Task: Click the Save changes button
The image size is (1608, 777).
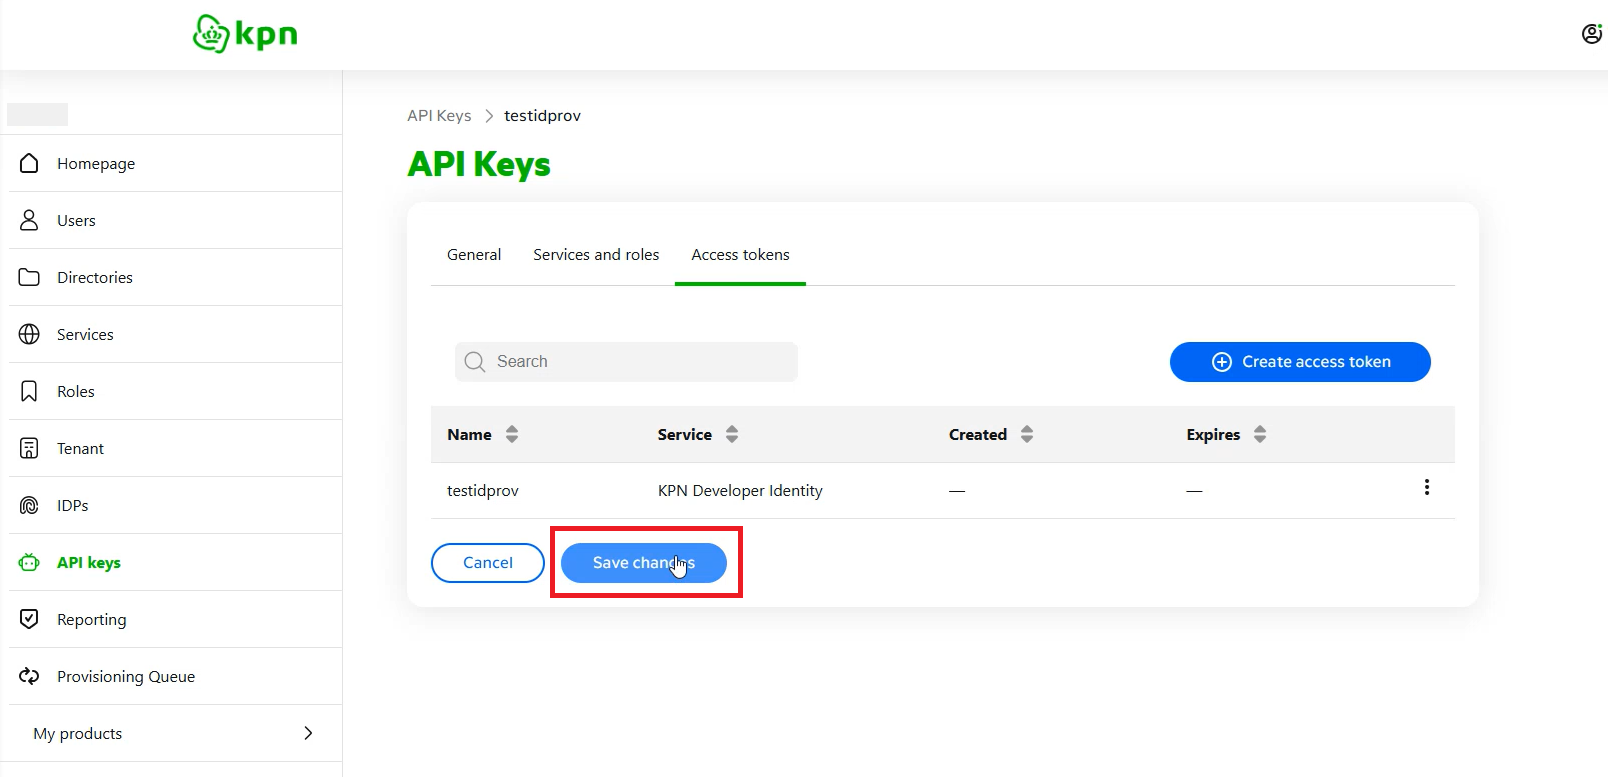Action: coord(644,563)
